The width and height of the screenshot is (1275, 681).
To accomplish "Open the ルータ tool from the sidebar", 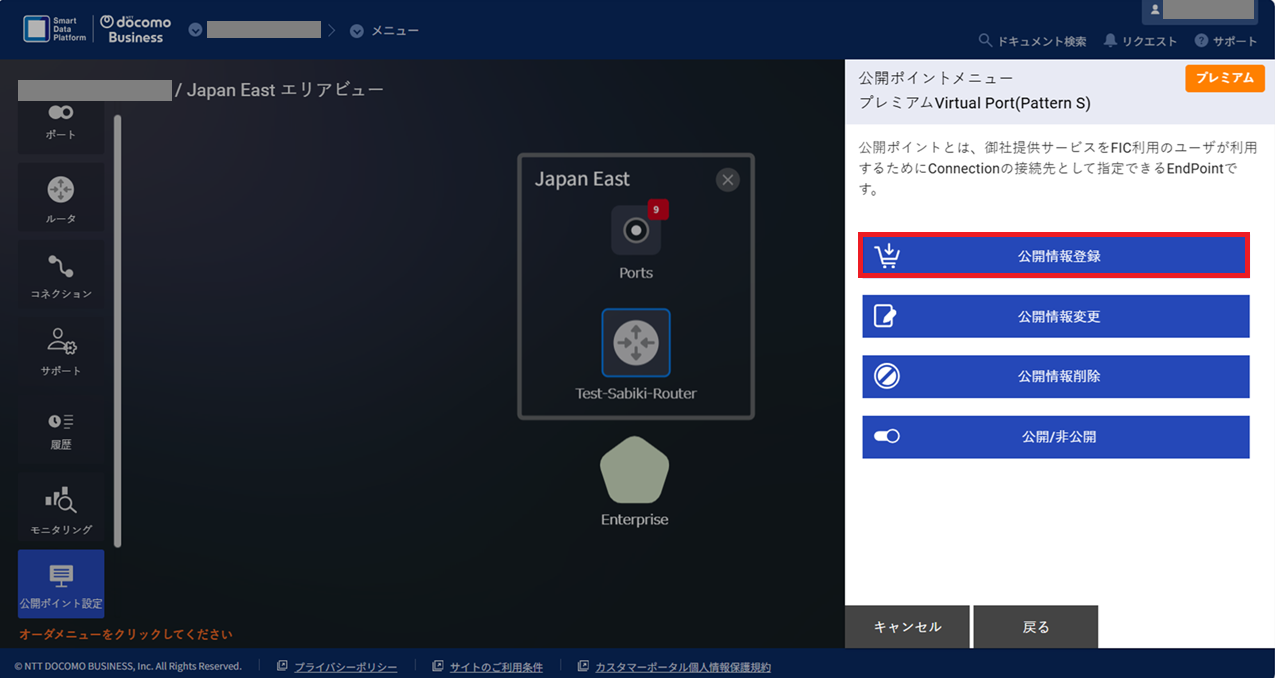I will coord(60,196).
